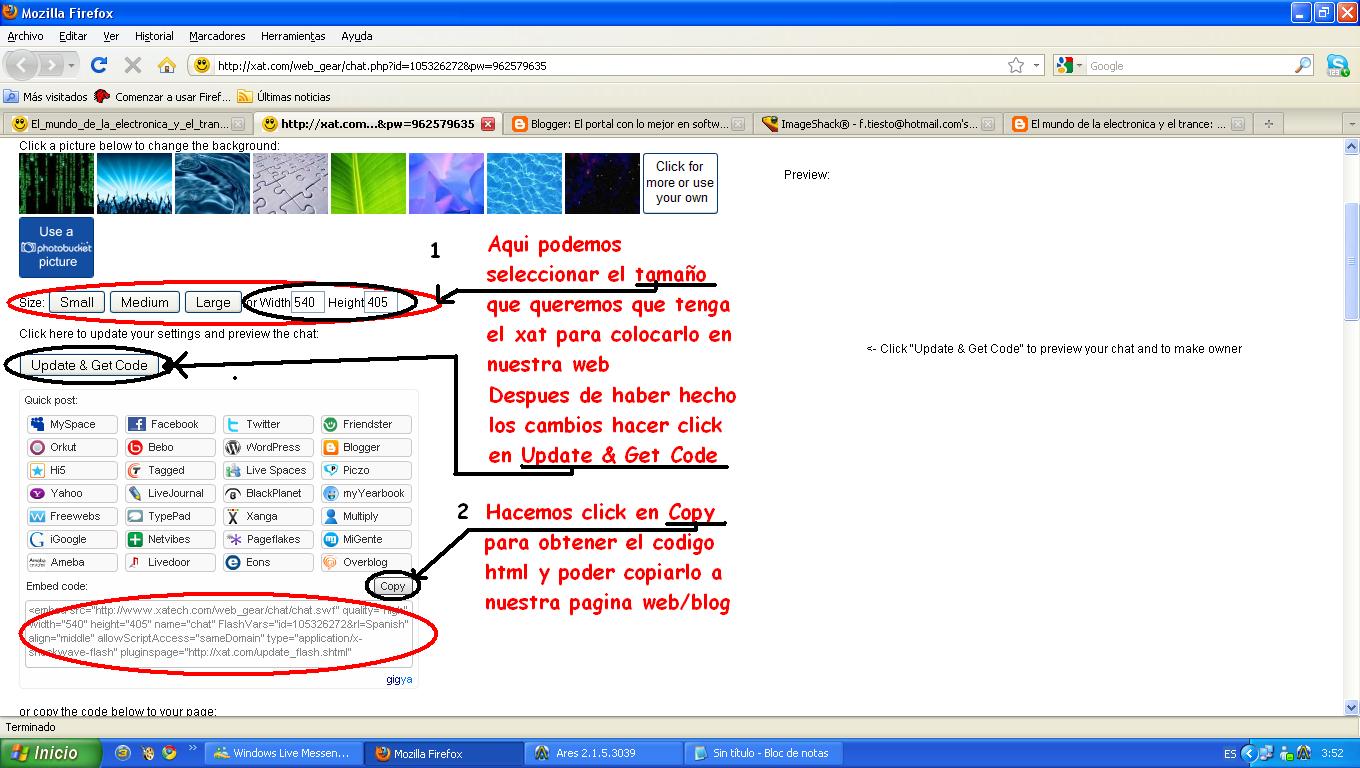
Task: Switch to the Blogger portal tab
Action: click(x=628, y=124)
